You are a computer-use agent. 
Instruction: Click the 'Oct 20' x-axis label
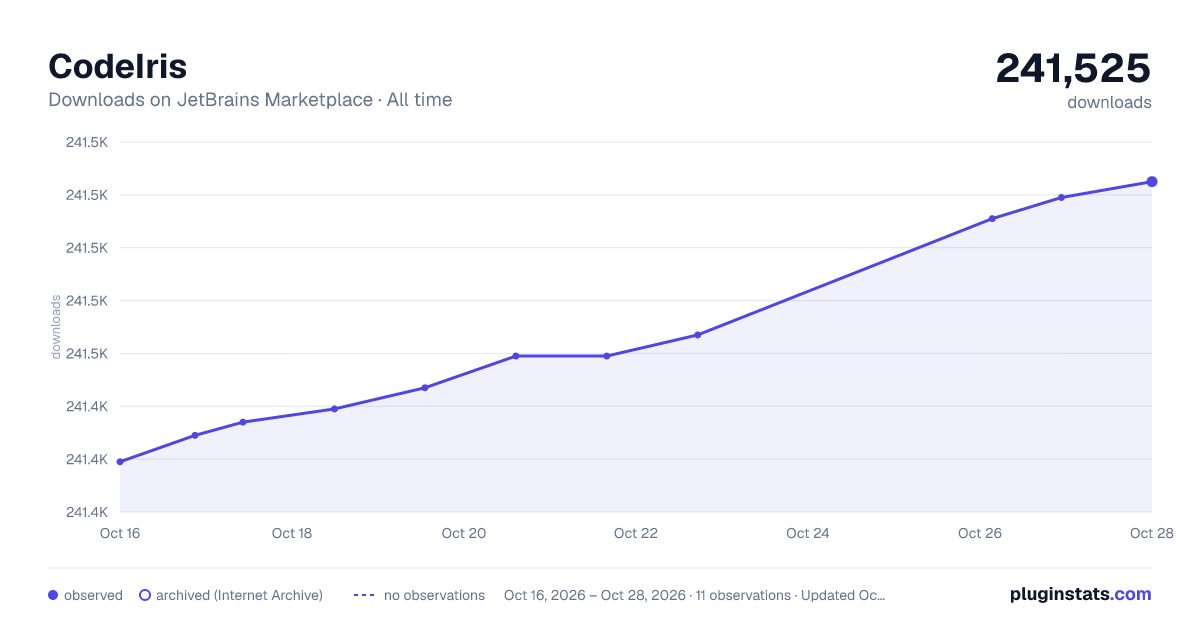[x=464, y=533]
